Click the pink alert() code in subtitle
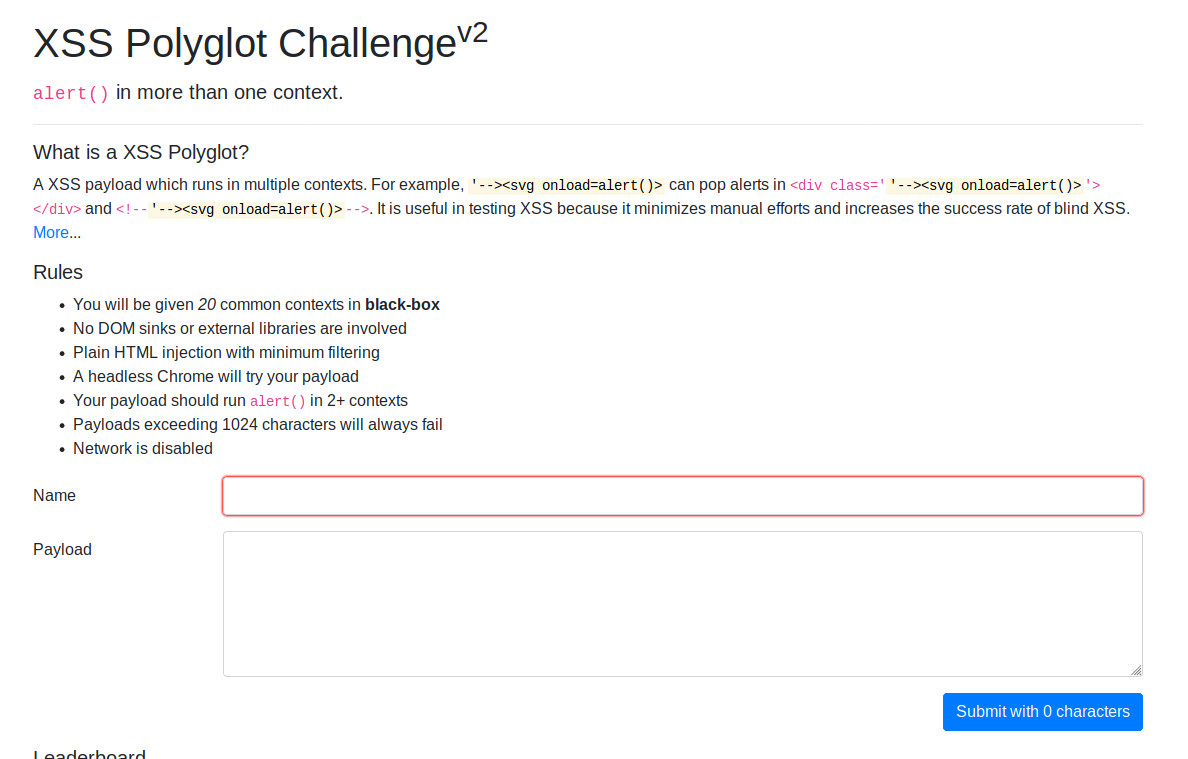 pyautogui.click(x=71, y=94)
